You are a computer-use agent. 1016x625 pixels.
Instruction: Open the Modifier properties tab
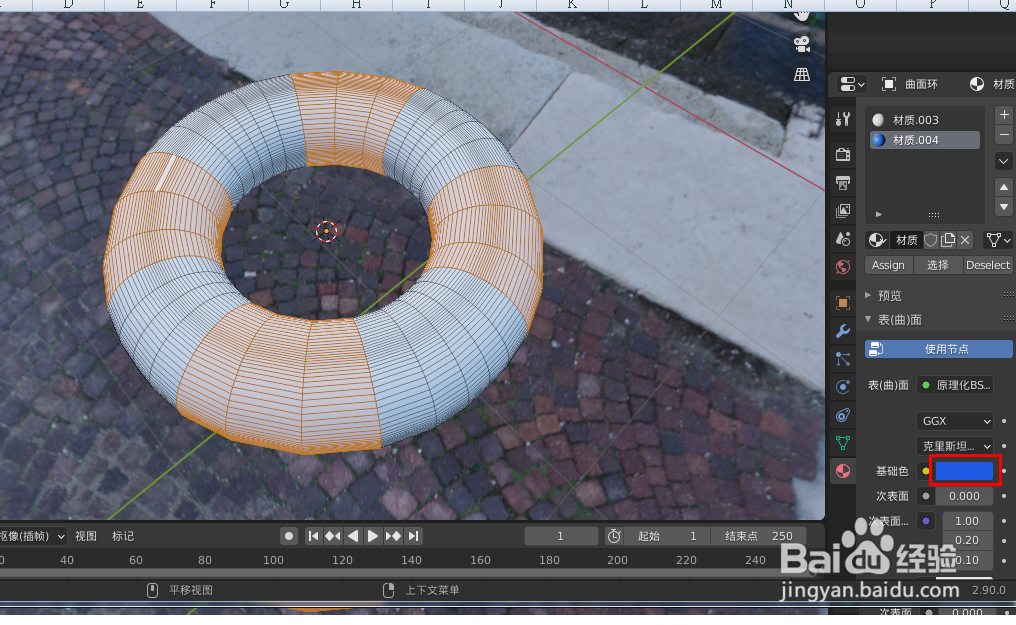point(842,330)
